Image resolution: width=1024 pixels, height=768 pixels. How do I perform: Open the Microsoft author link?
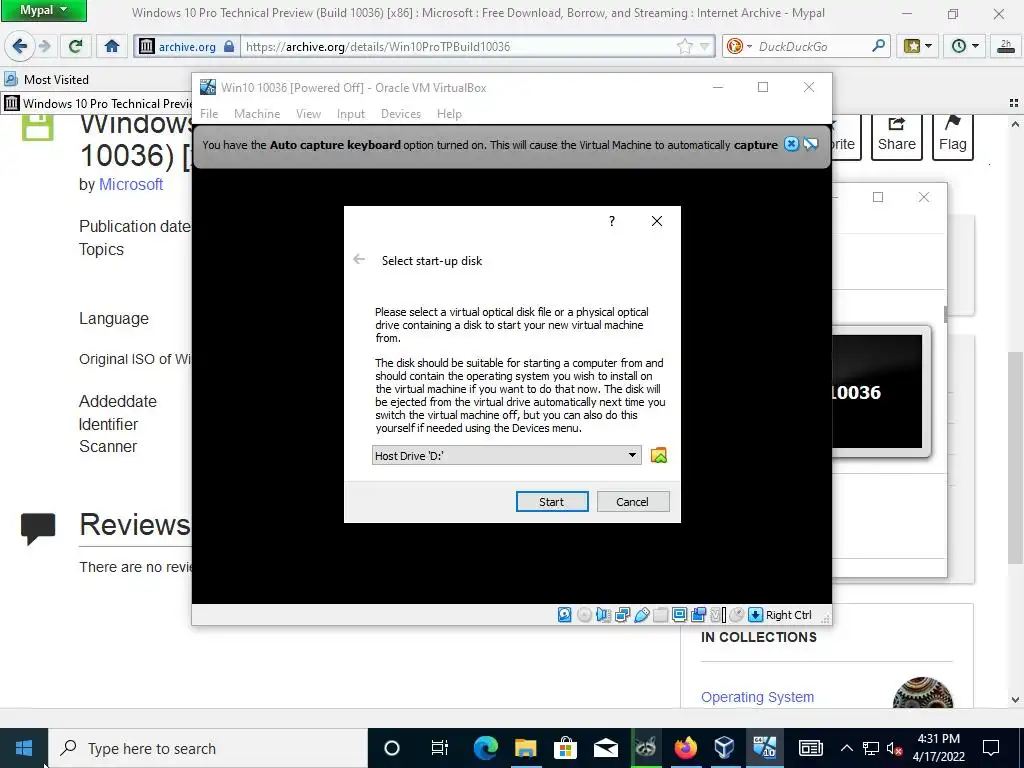(131, 185)
